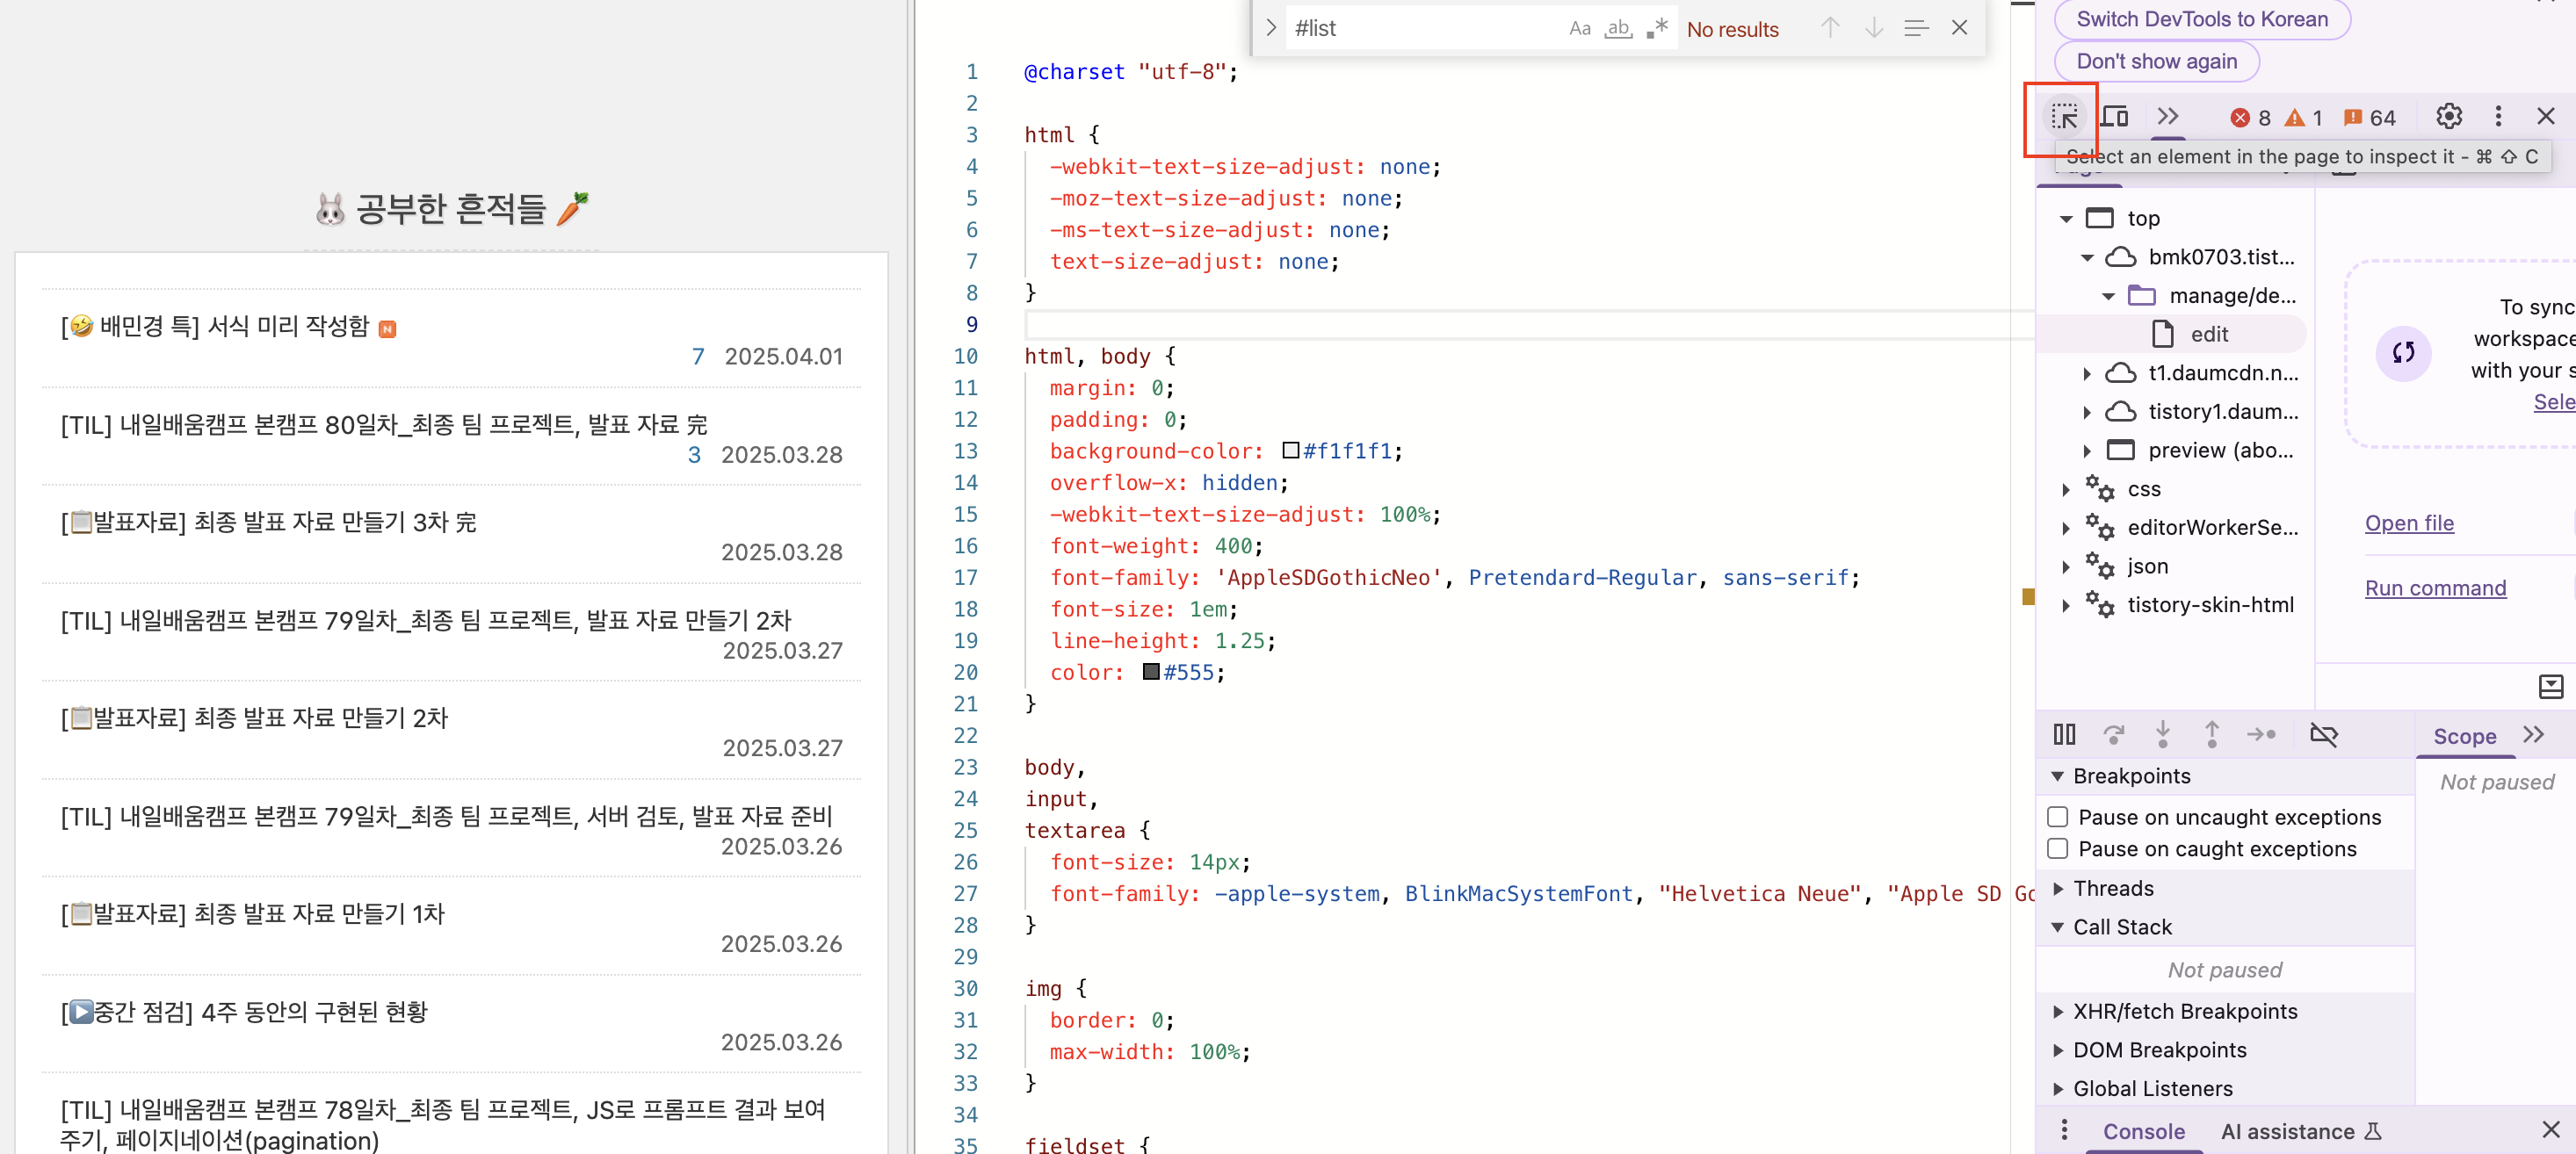This screenshot has width=2576, height=1154.
Task: Expand the editorWorkerSe... node
Action: 2066,528
